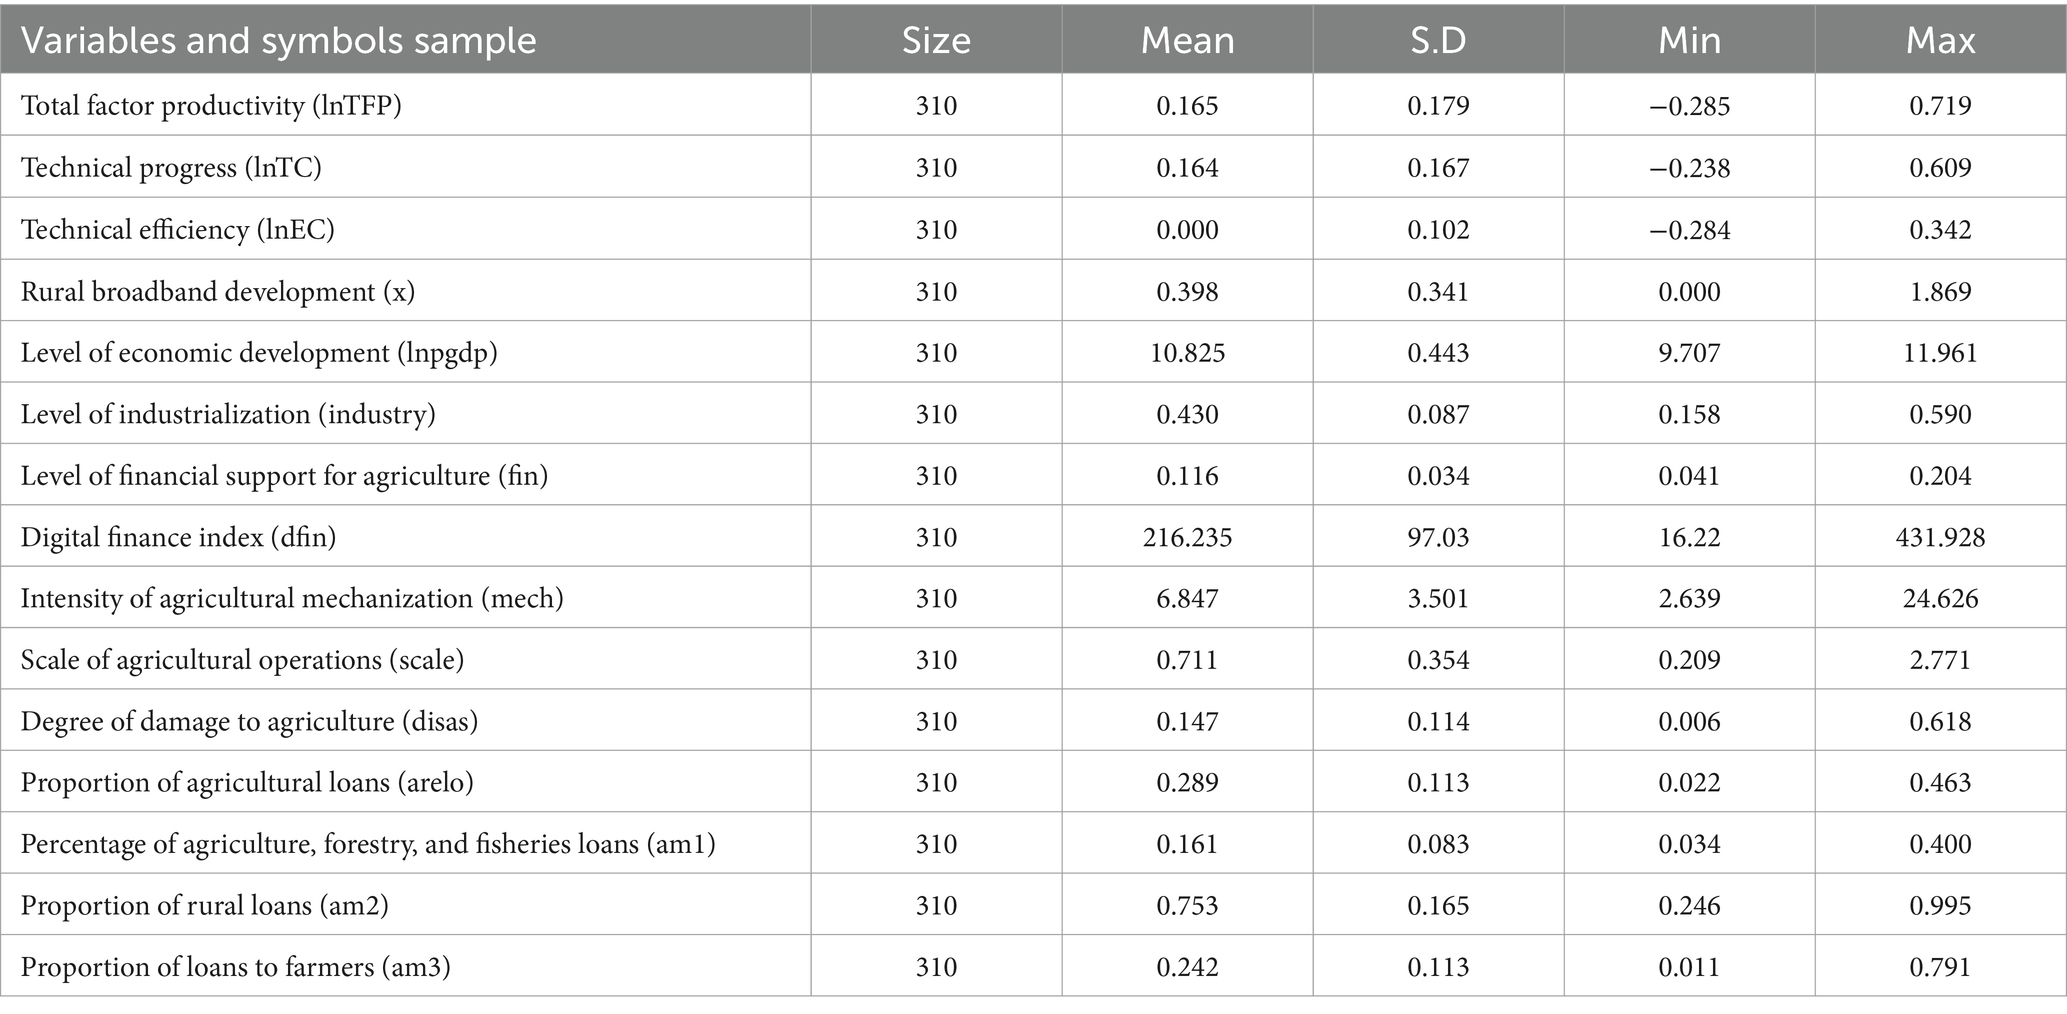Select the minimum value −0.285 cell
2067x1014 pixels.
coord(1689,106)
